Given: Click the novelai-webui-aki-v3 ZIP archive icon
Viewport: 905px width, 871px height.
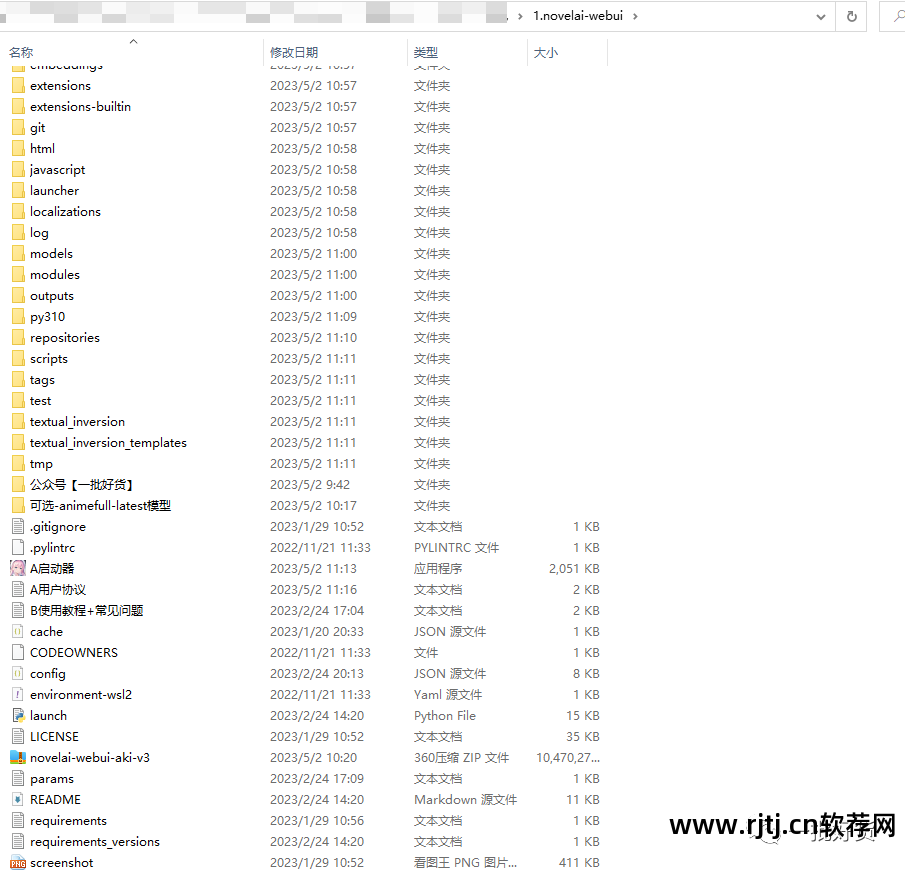Looking at the screenshot, I should coord(18,758).
